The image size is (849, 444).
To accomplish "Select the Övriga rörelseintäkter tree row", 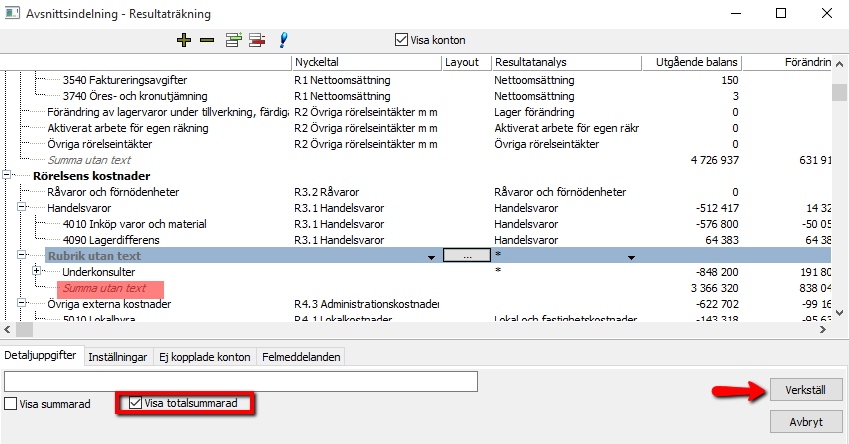I will [x=100, y=144].
